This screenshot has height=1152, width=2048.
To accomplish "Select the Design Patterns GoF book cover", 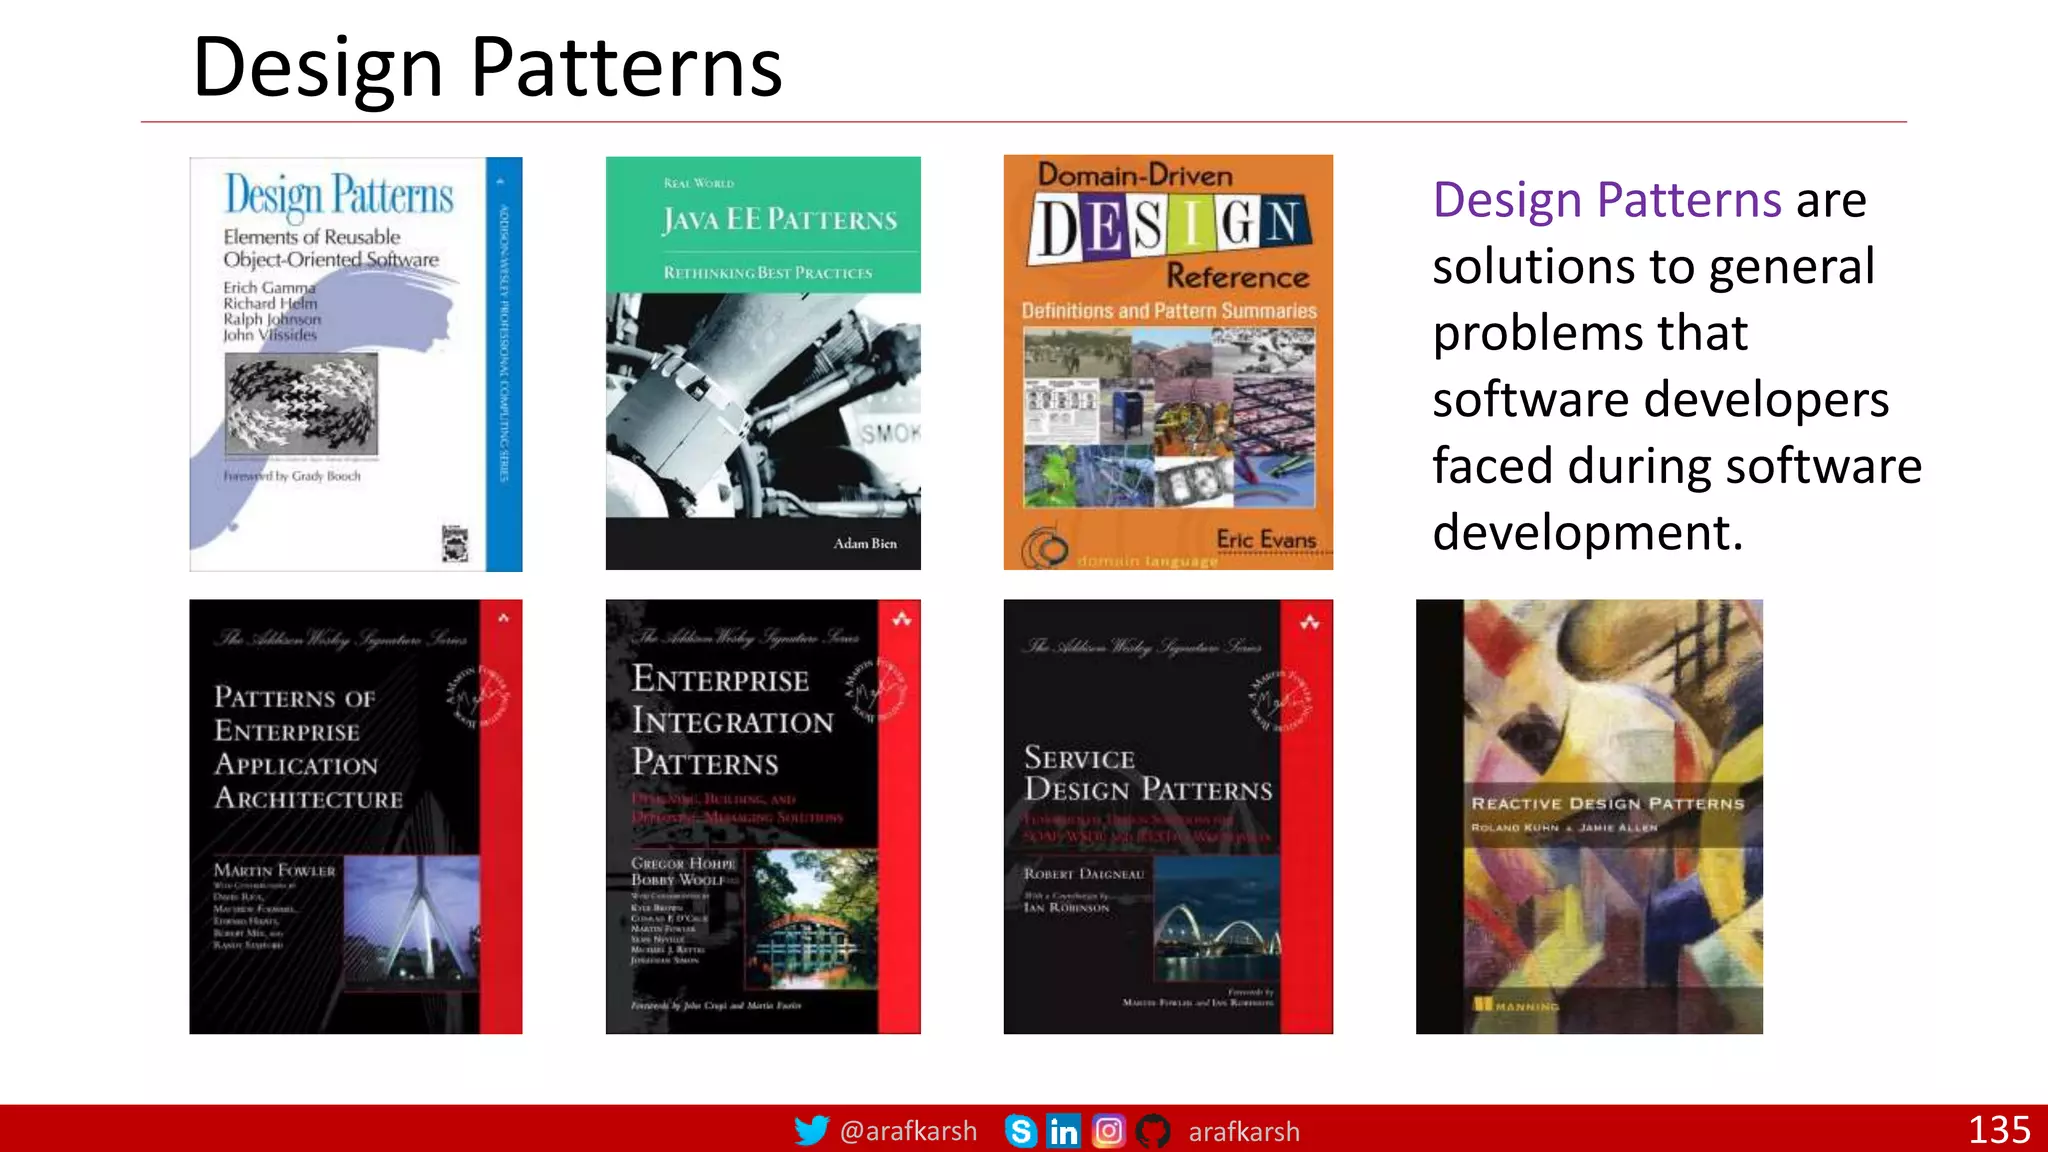I will tap(355, 364).
